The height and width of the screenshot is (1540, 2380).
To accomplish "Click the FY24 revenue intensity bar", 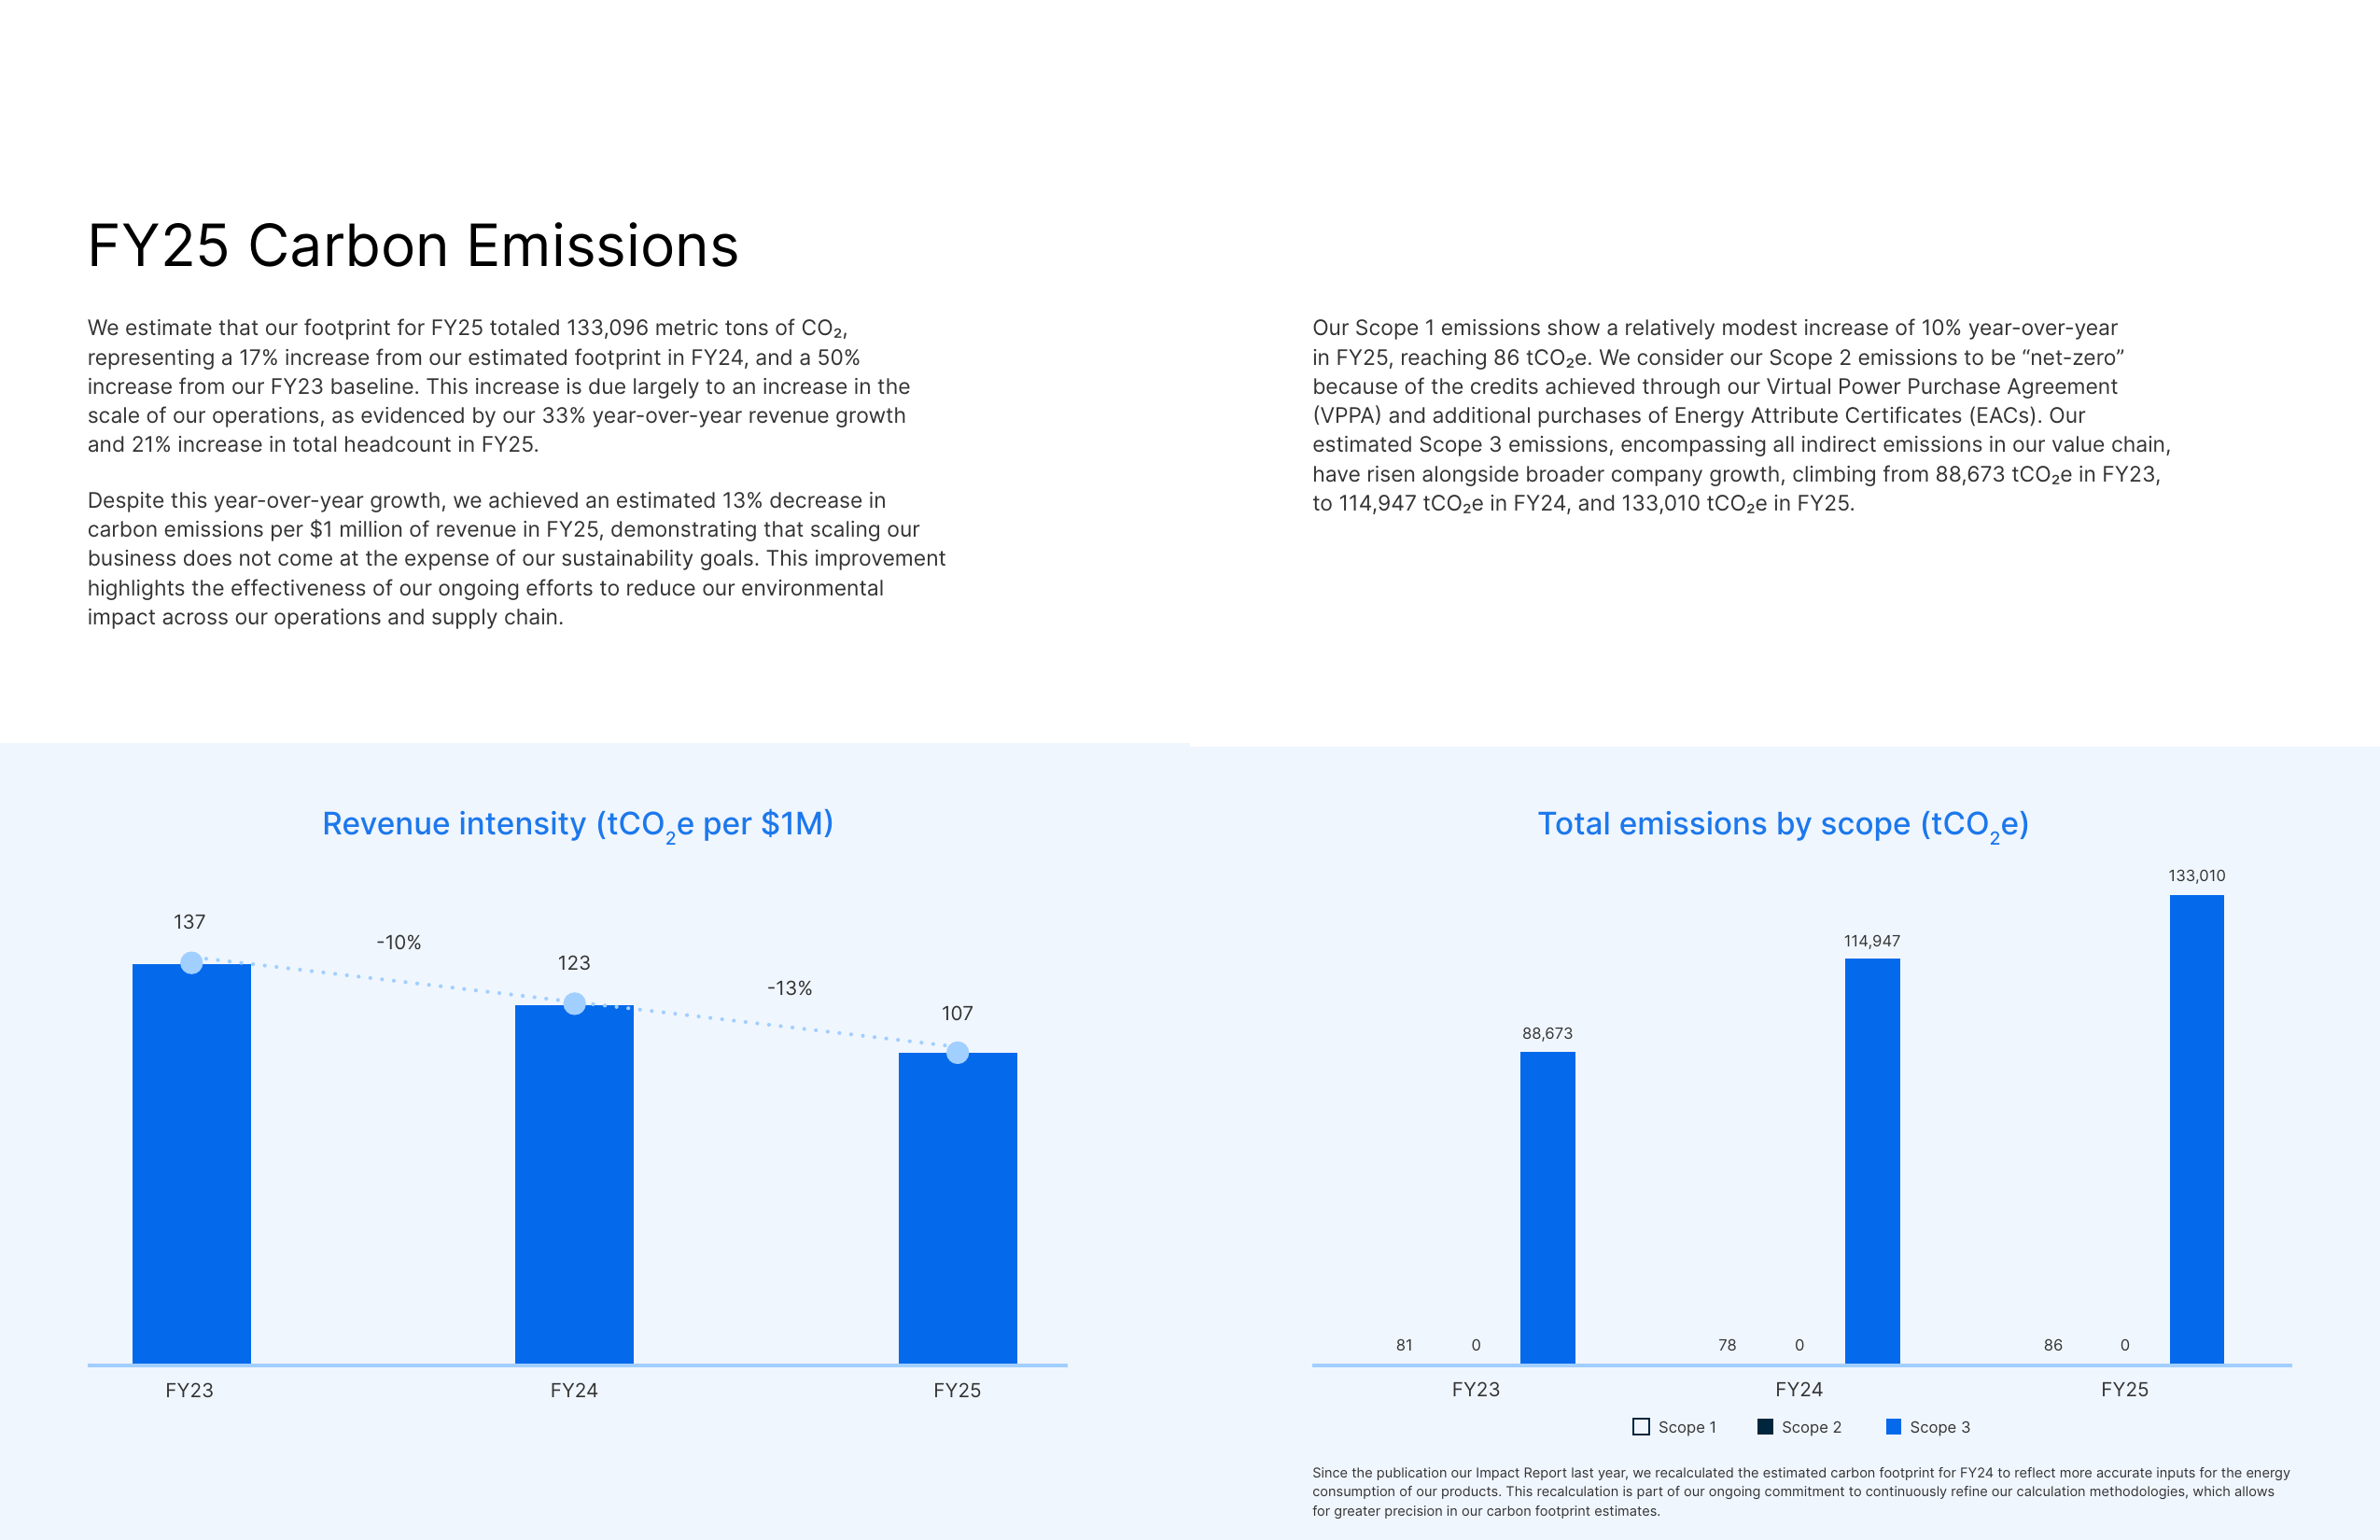I will [x=574, y=1184].
